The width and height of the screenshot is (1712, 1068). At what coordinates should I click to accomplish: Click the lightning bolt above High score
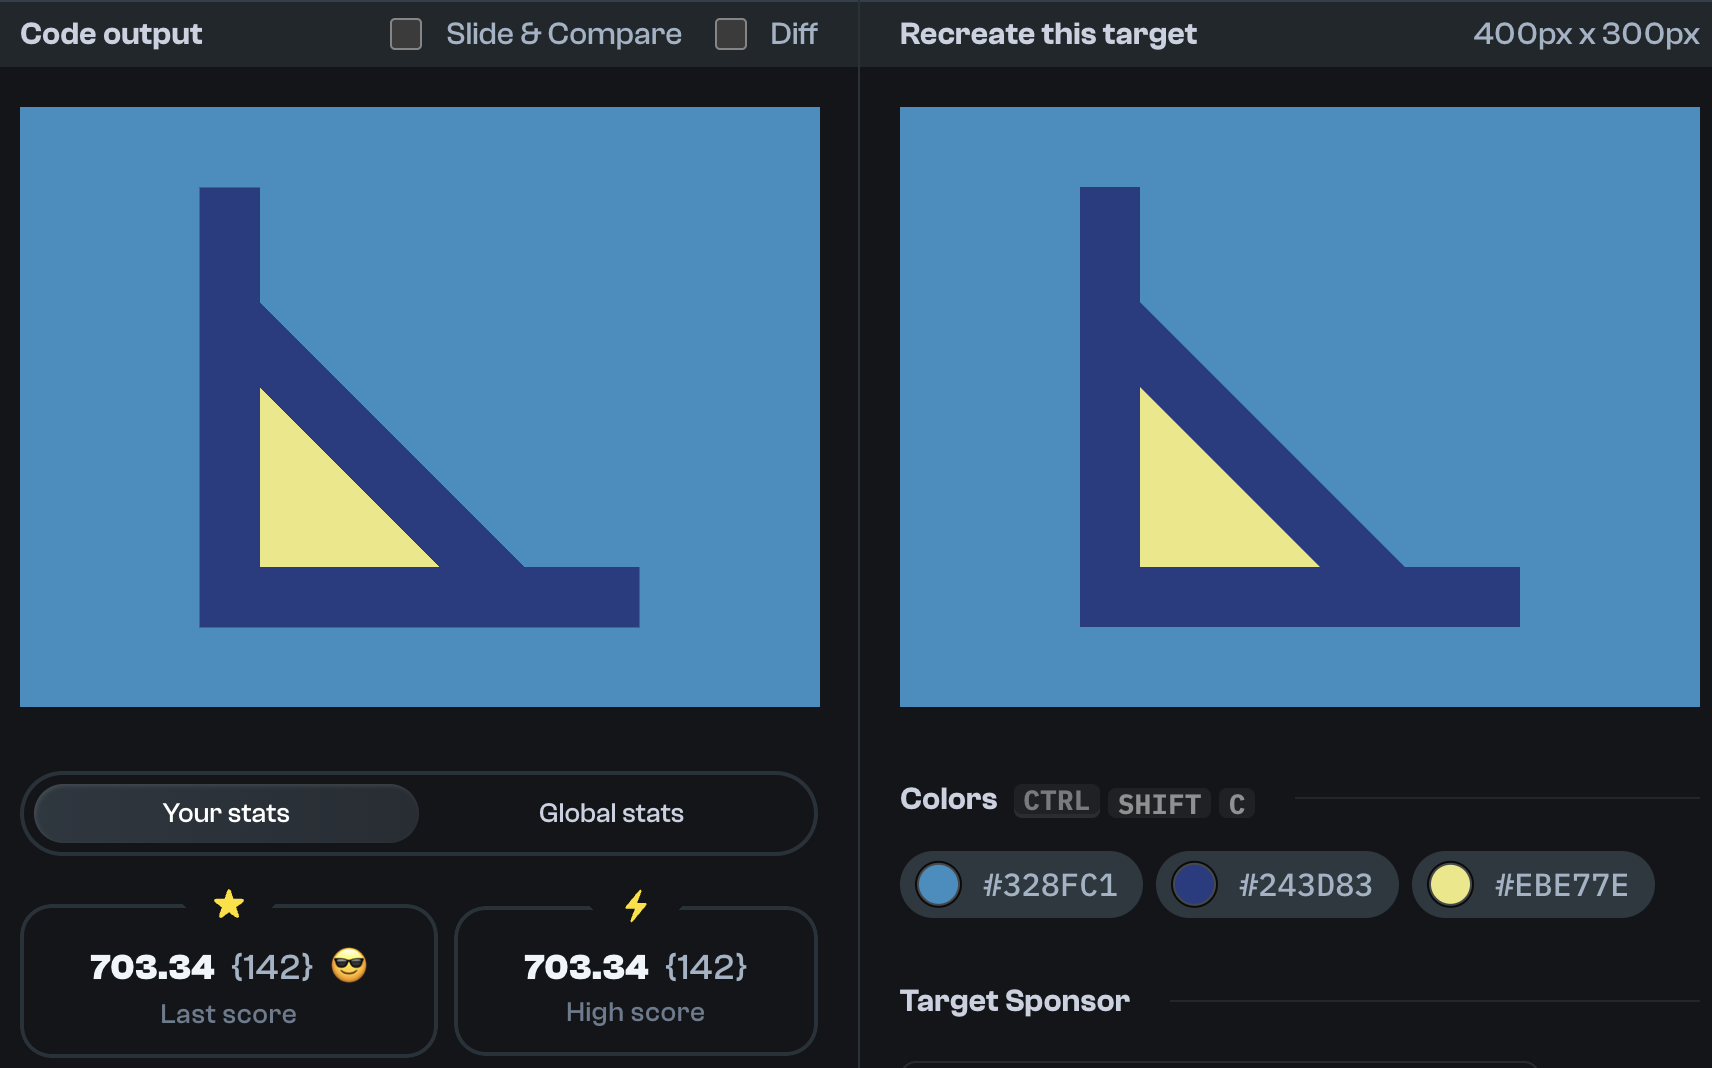(x=636, y=905)
